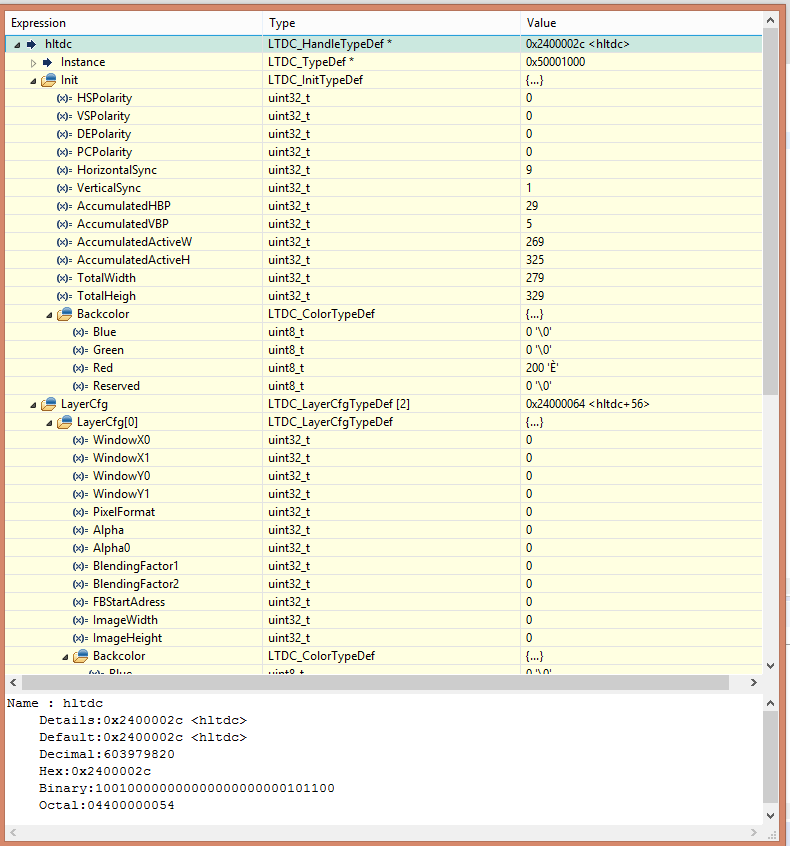Click the Value column header
This screenshot has height=846, width=790.
coord(641,23)
